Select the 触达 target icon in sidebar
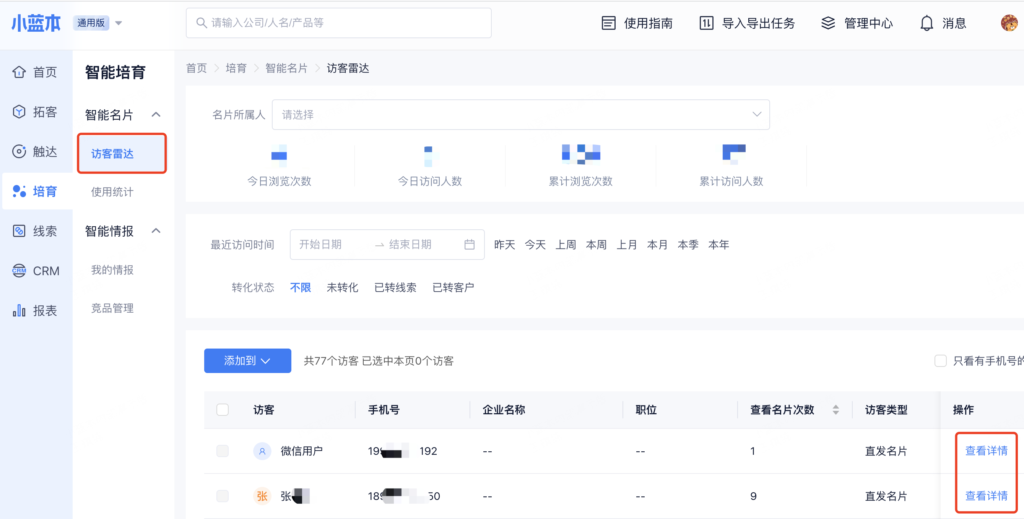 tap(19, 152)
